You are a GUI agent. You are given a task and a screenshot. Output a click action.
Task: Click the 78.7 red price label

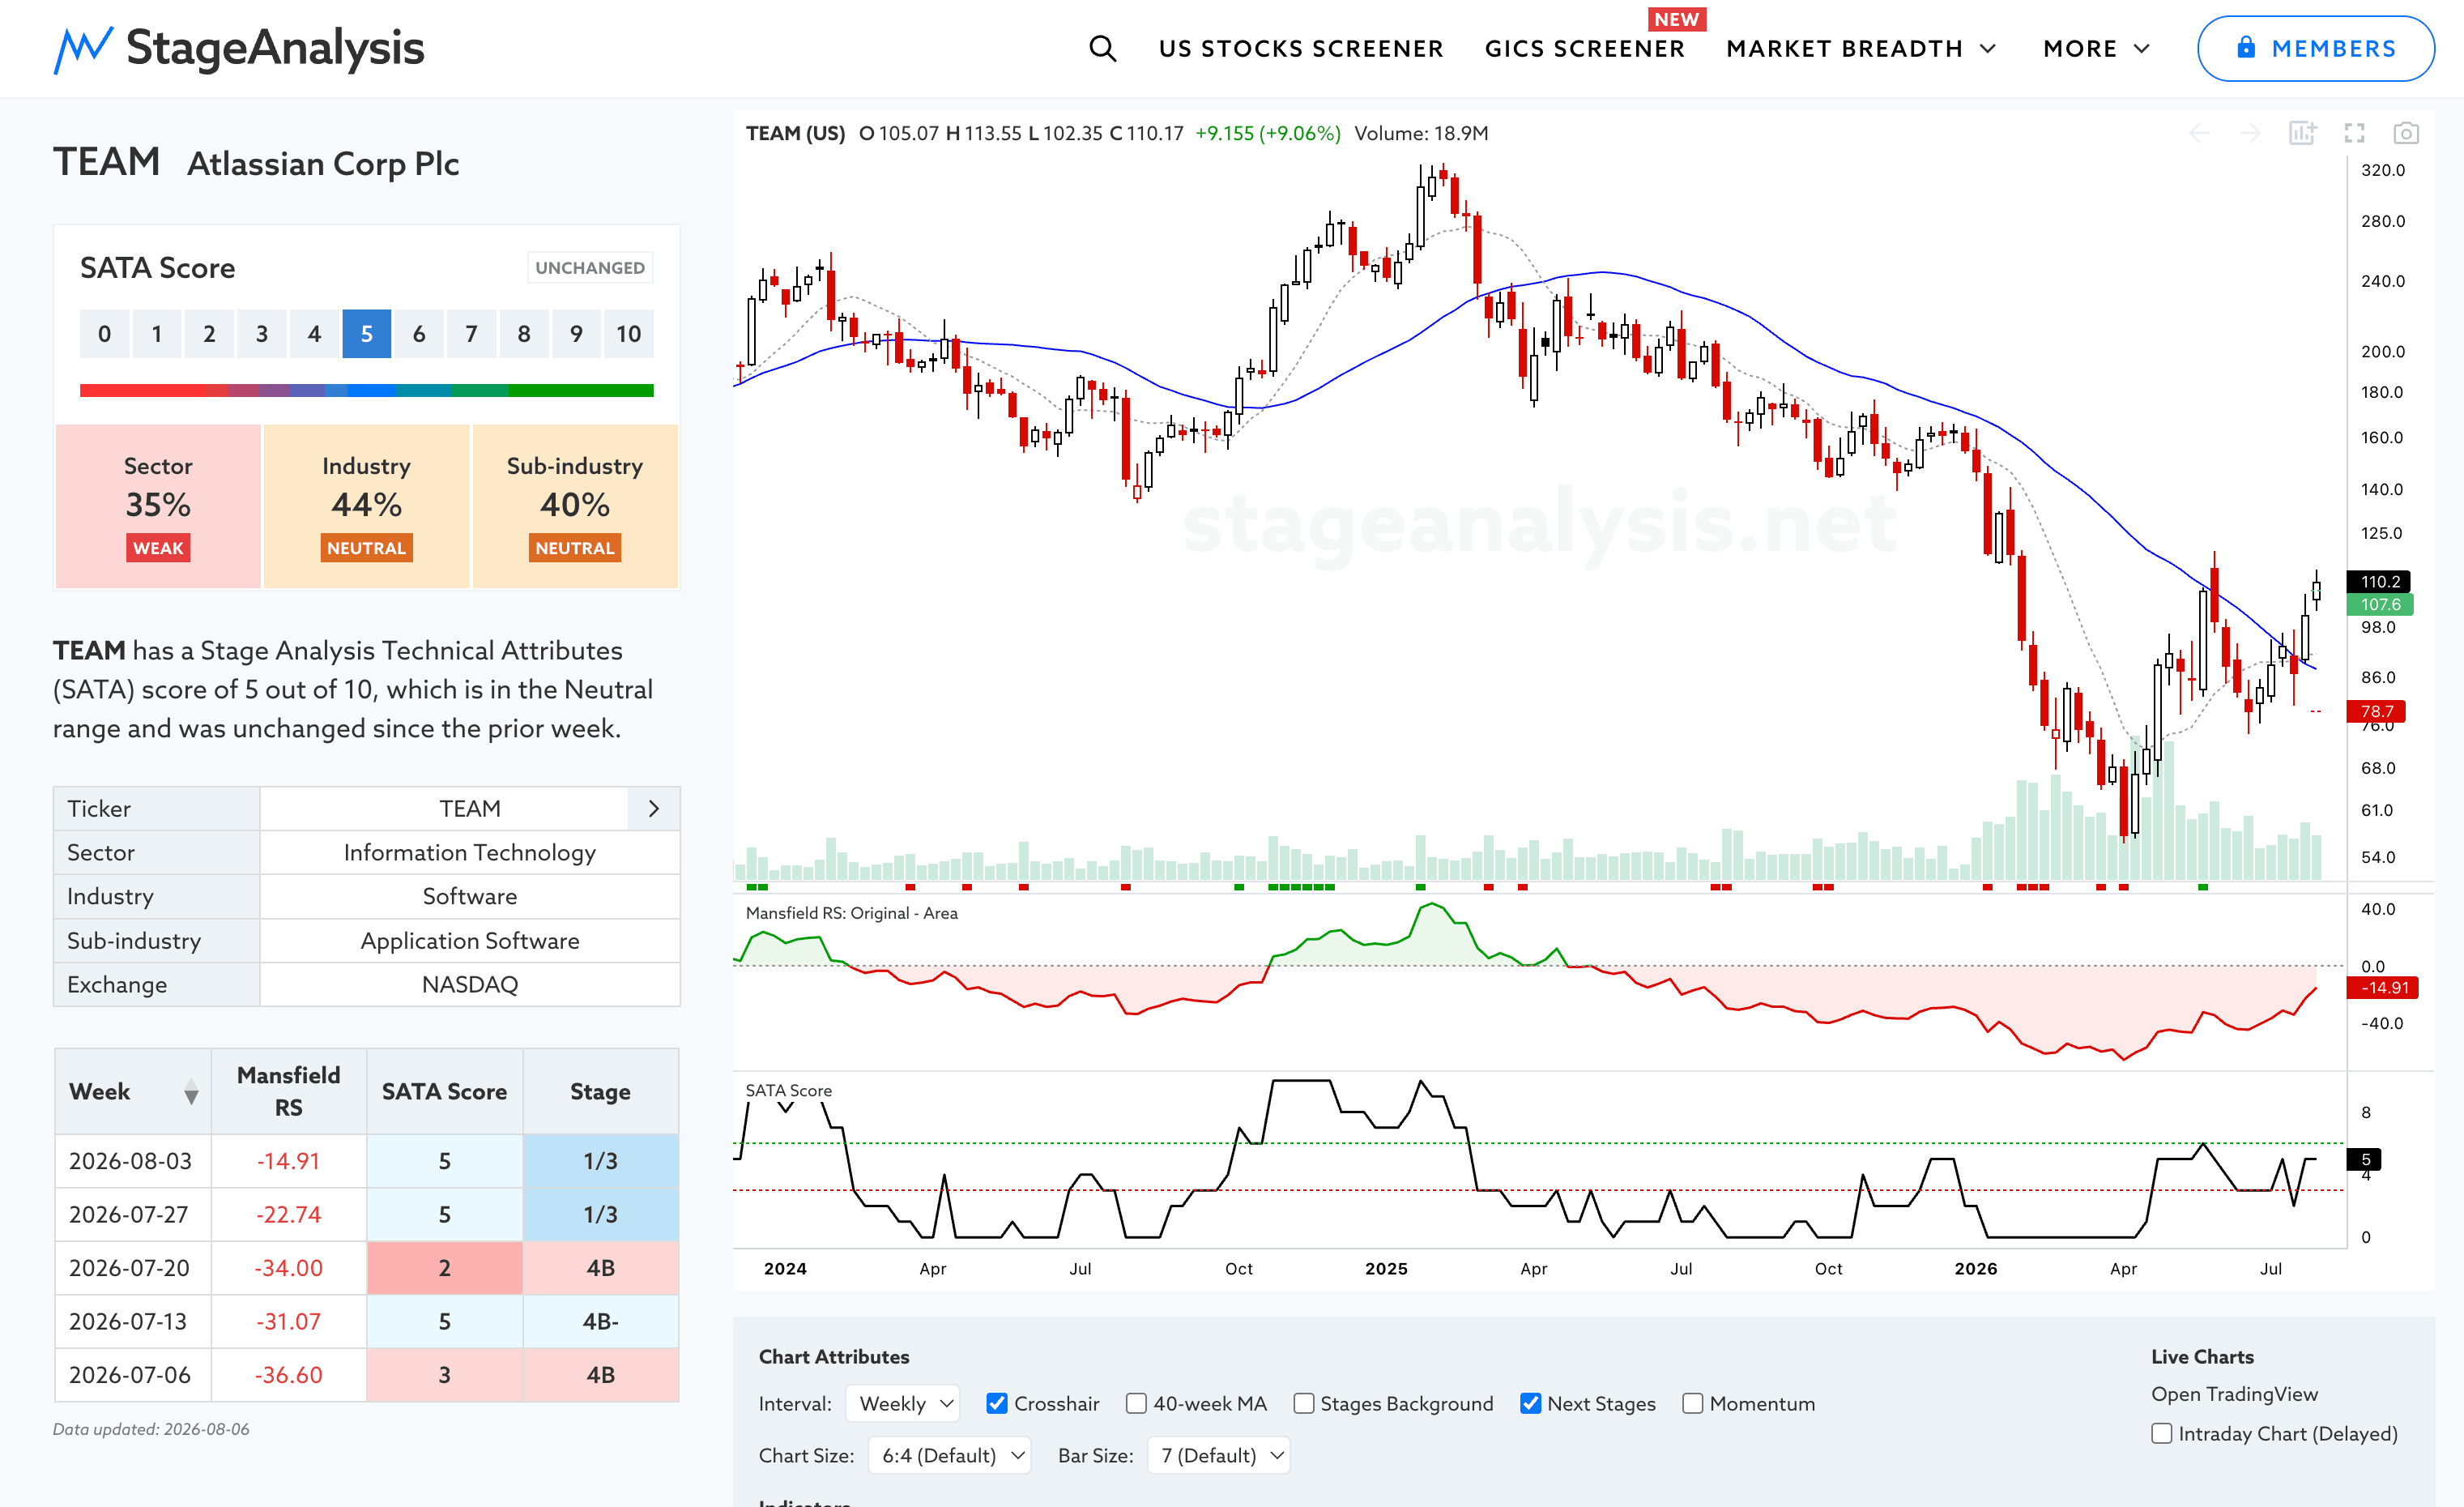pyautogui.click(x=2376, y=711)
